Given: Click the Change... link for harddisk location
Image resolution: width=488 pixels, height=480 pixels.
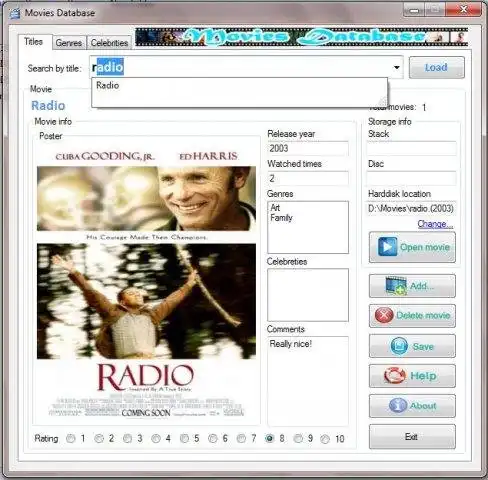Looking at the screenshot, I should tap(435, 224).
